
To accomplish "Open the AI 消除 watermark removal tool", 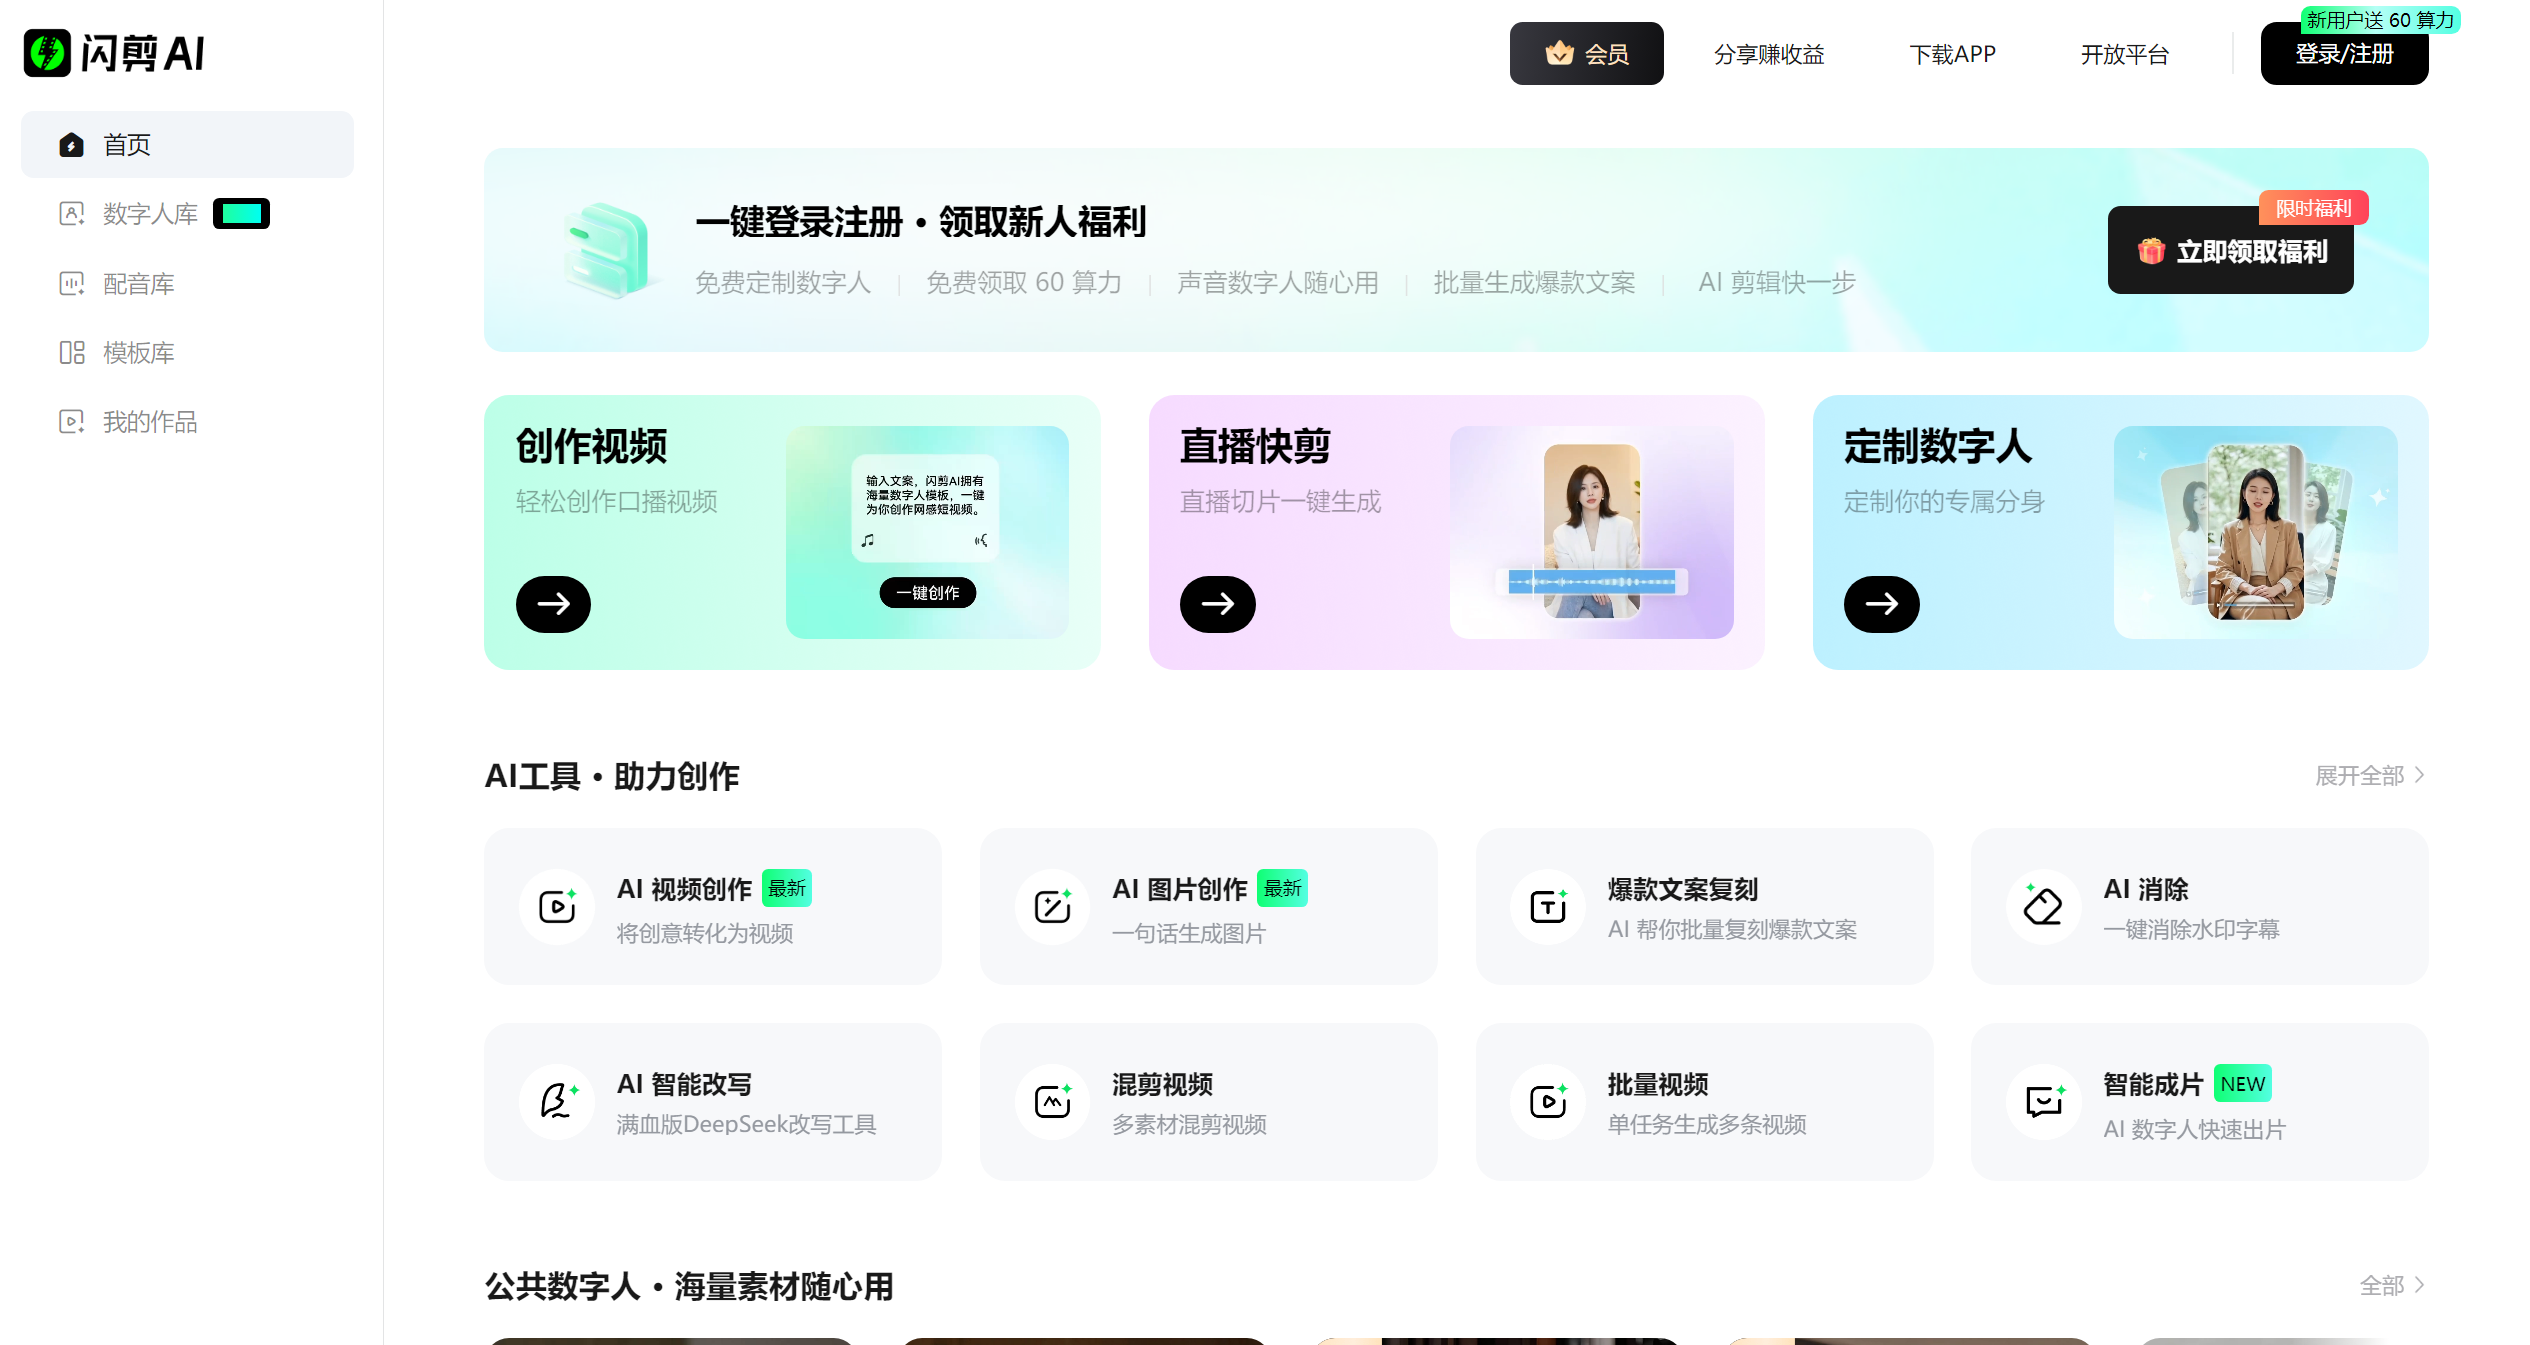I will point(2043,907).
